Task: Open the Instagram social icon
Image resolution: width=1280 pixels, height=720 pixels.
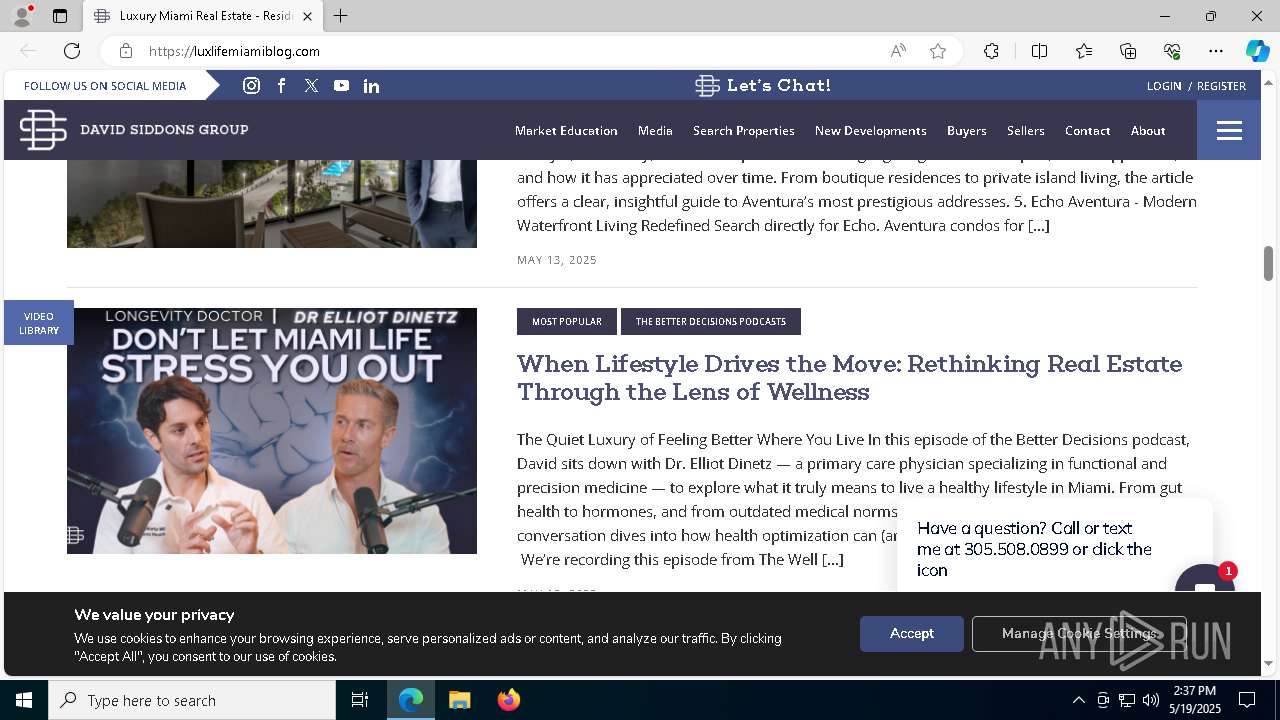Action: [251, 86]
